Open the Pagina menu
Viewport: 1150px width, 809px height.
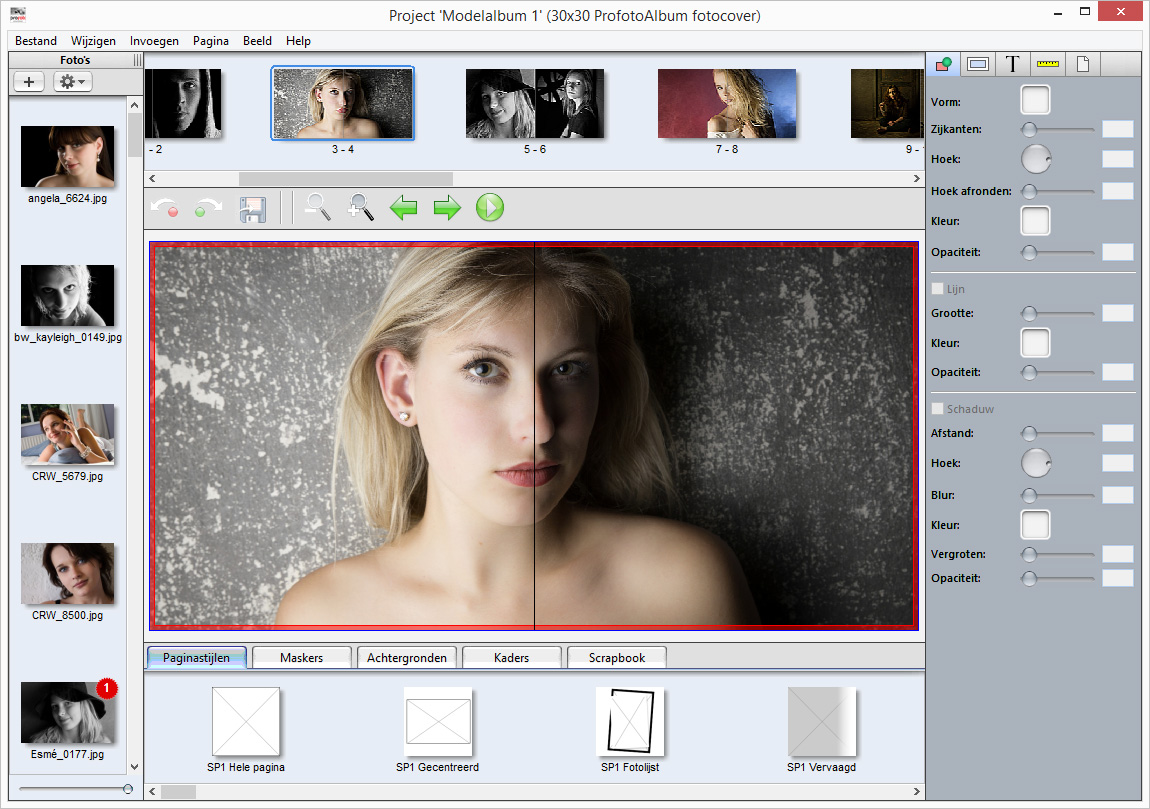point(210,41)
